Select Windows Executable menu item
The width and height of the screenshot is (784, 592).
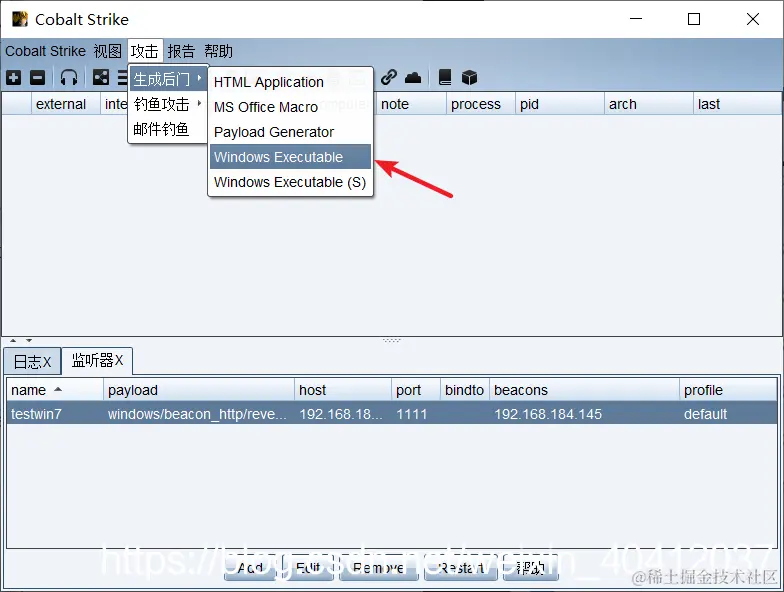[x=290, y=157]
